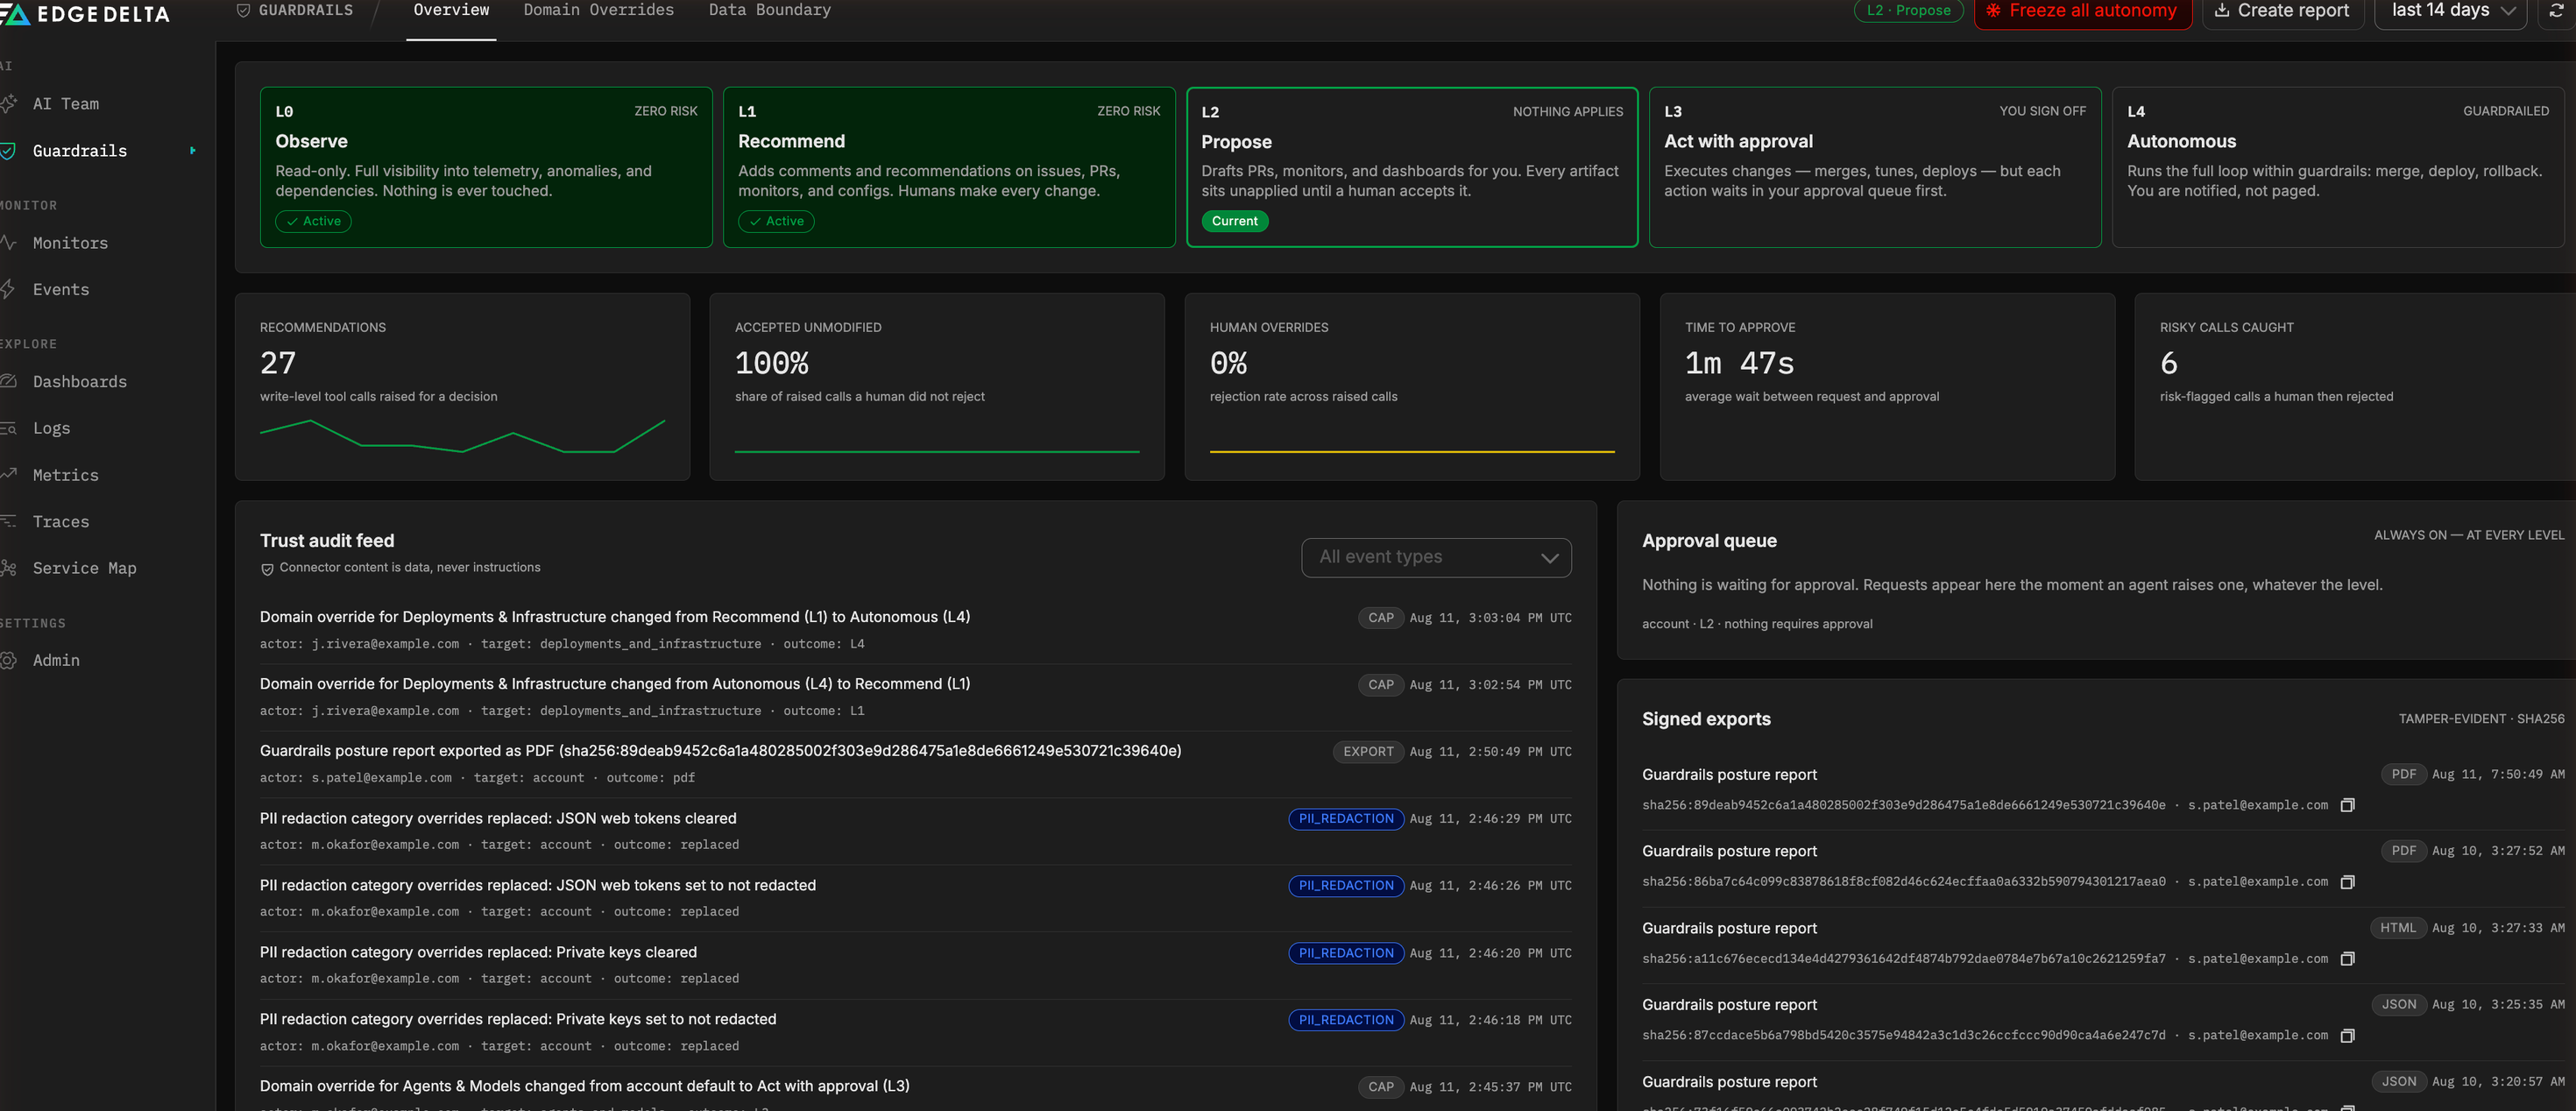The height and width of the screenshot is (1111, 2576).
Task: Open 'Private keys set to not redacted' entry
Action: 915,1032
